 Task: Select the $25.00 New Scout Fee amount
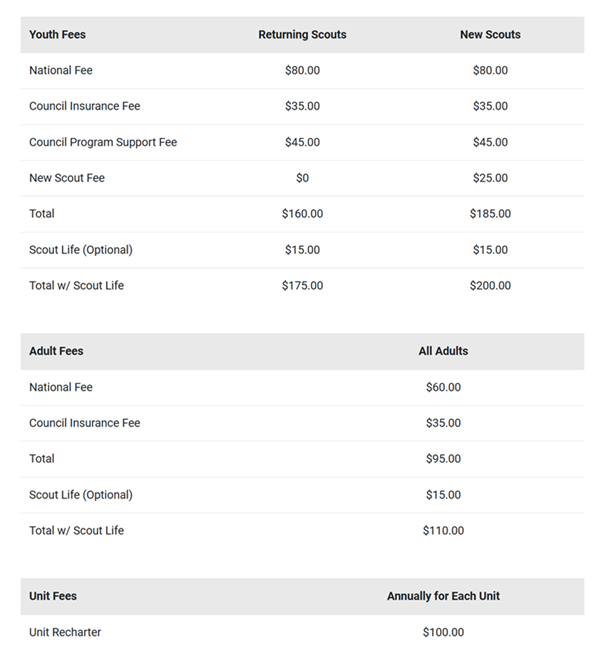coord(490,178)
